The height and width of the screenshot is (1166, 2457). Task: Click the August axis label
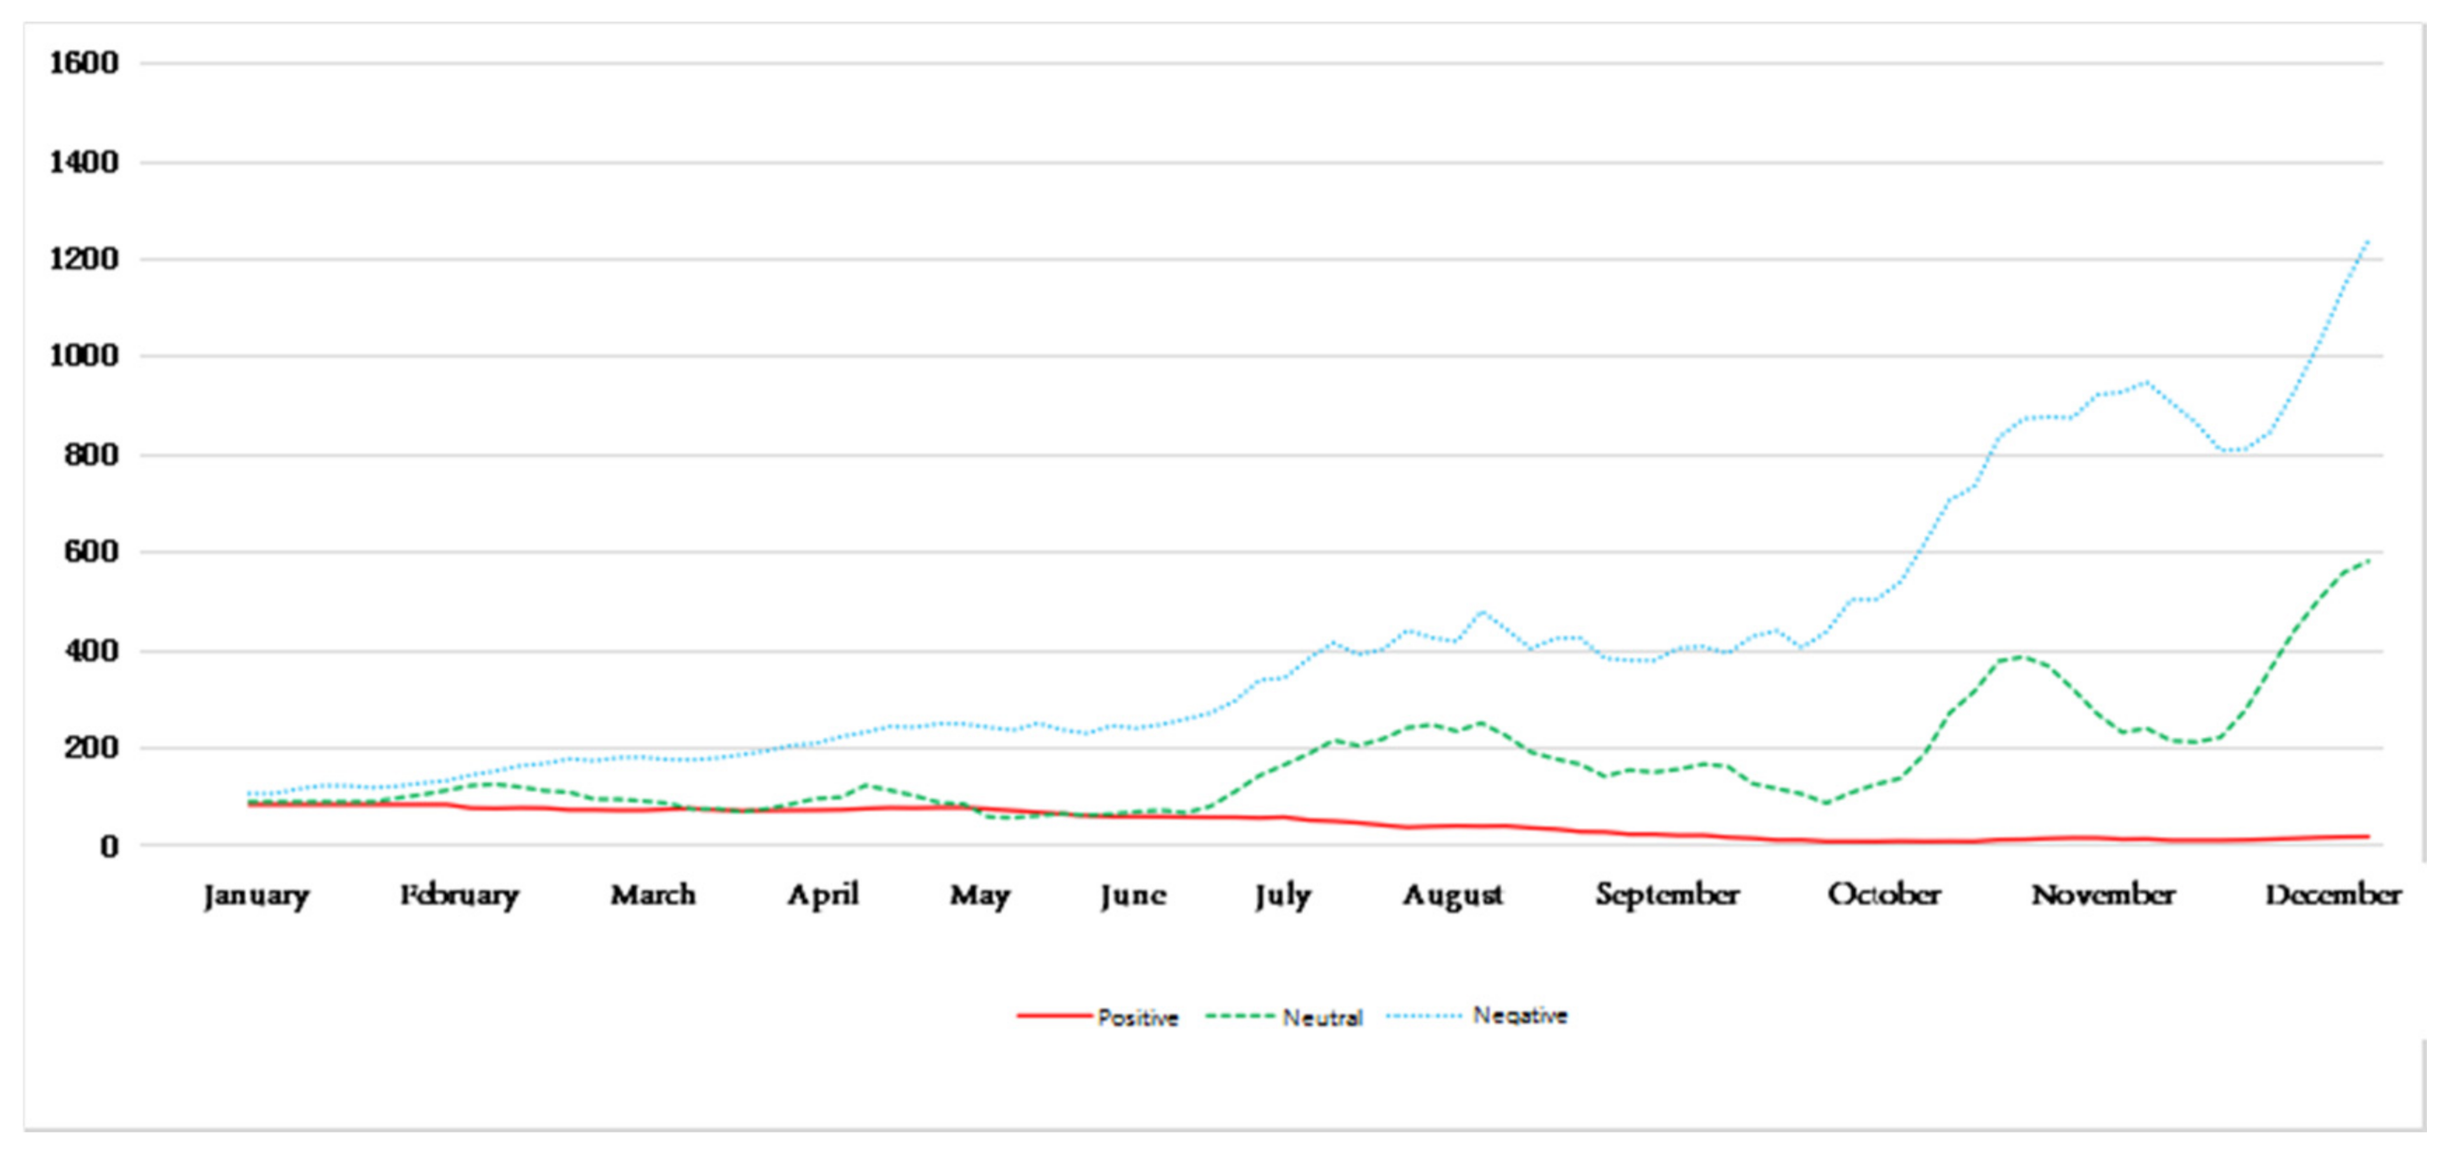(x=1452, y=895)
